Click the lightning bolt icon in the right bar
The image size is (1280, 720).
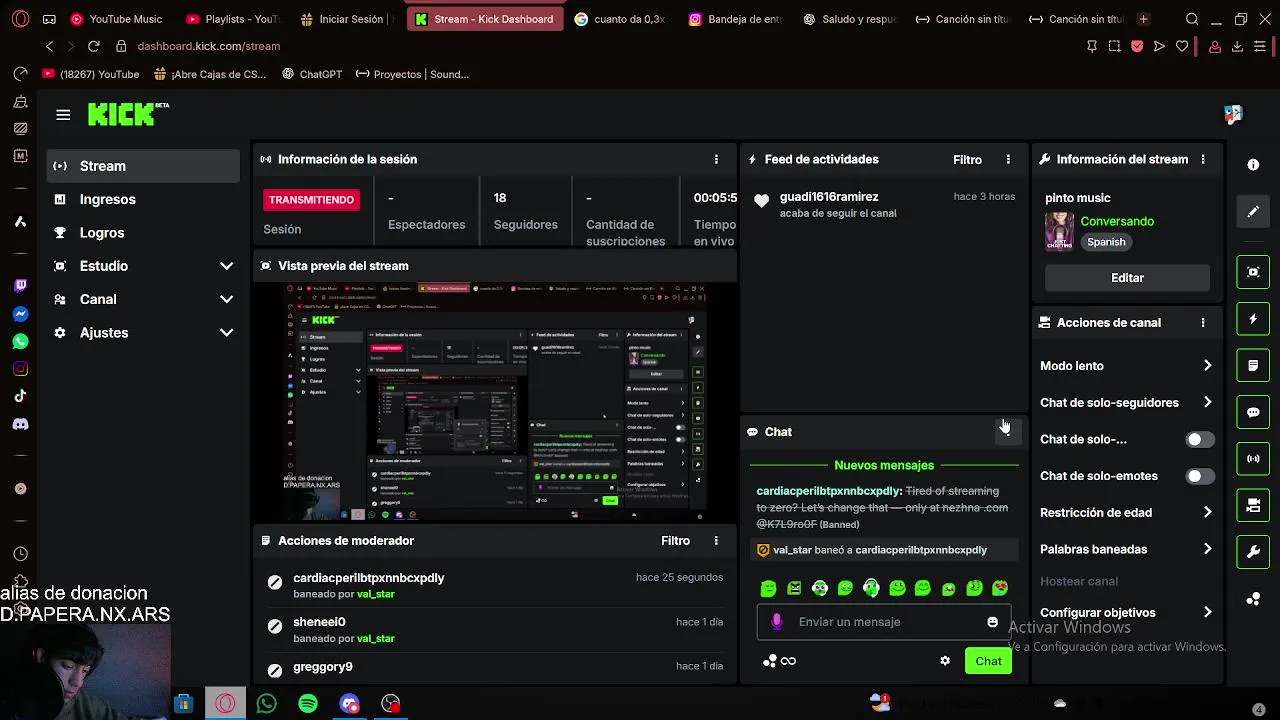[x=1253, y=319]
